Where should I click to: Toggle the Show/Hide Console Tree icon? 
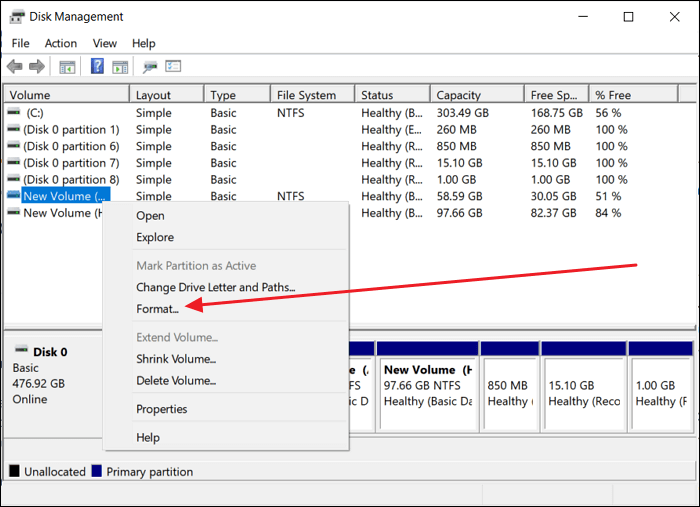coord(67,67)
